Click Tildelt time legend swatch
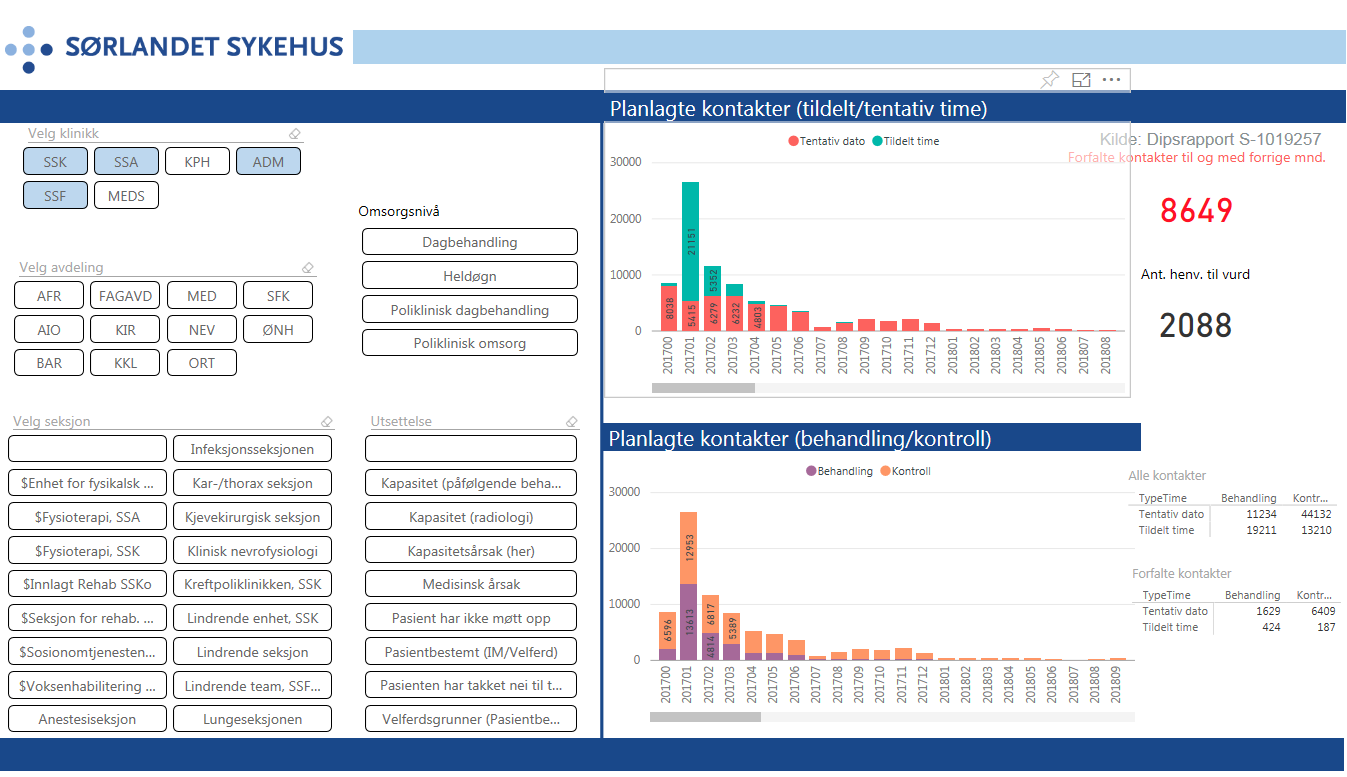Image resolution: width=1347 pixels, height=777 pixels. 877,141
